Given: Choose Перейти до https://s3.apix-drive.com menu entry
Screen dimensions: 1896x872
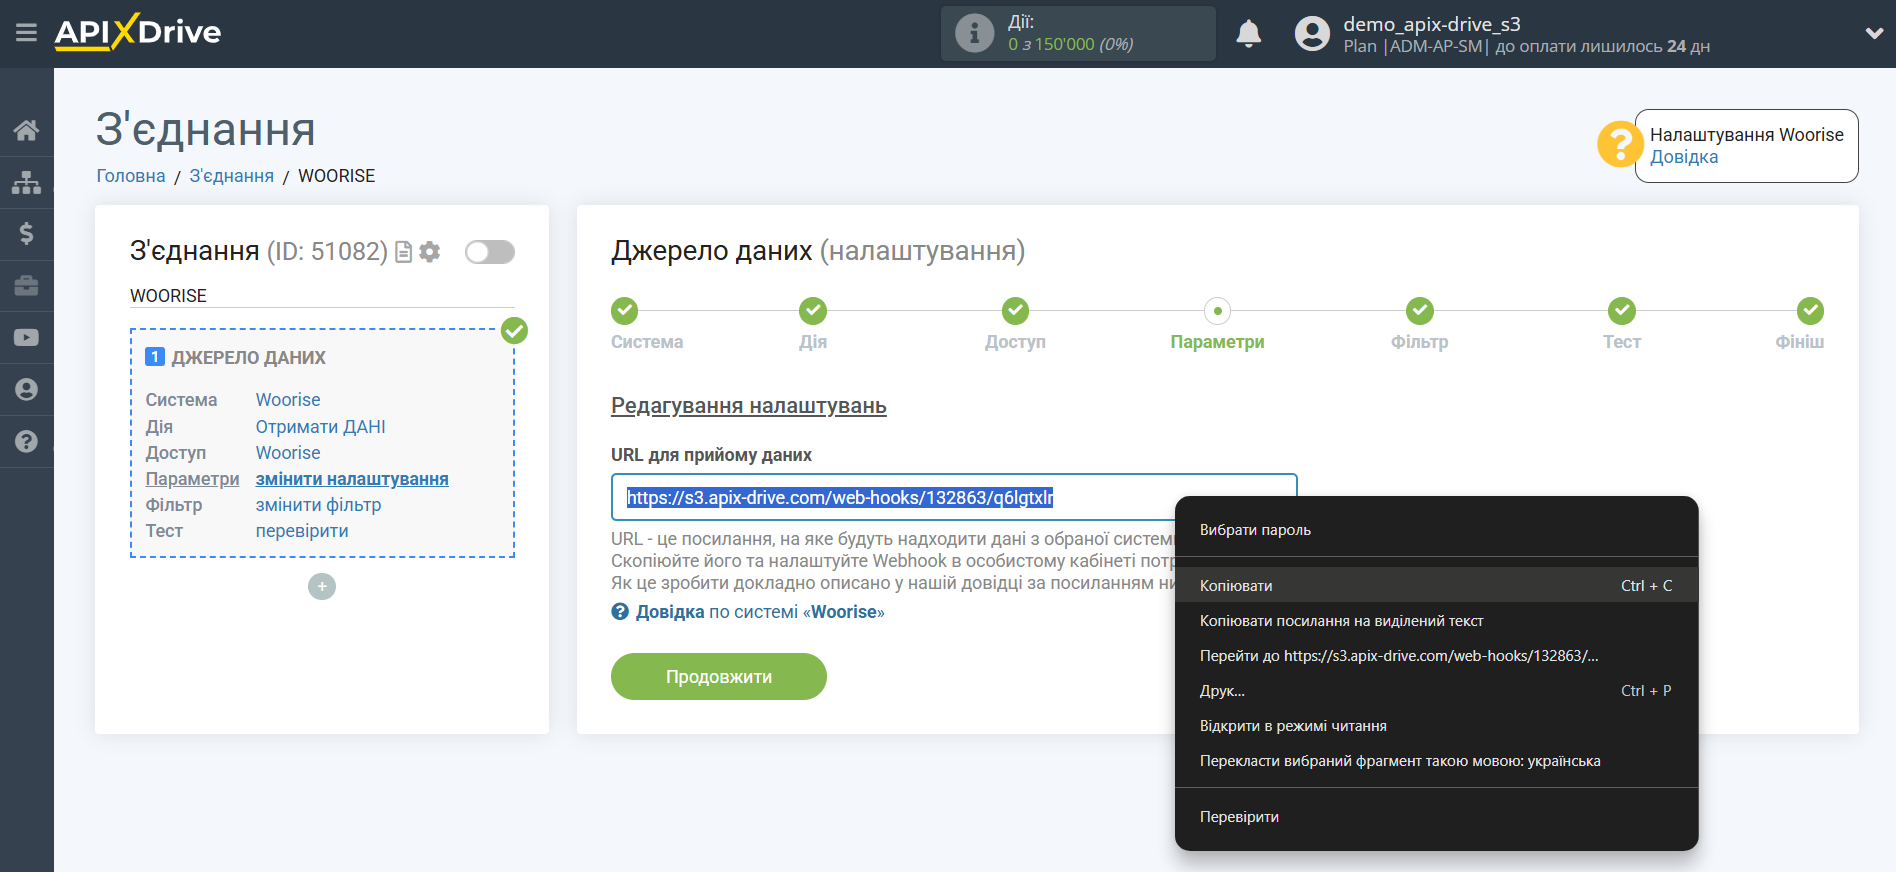Looking at the screenshot, I should pos(1436,656).
